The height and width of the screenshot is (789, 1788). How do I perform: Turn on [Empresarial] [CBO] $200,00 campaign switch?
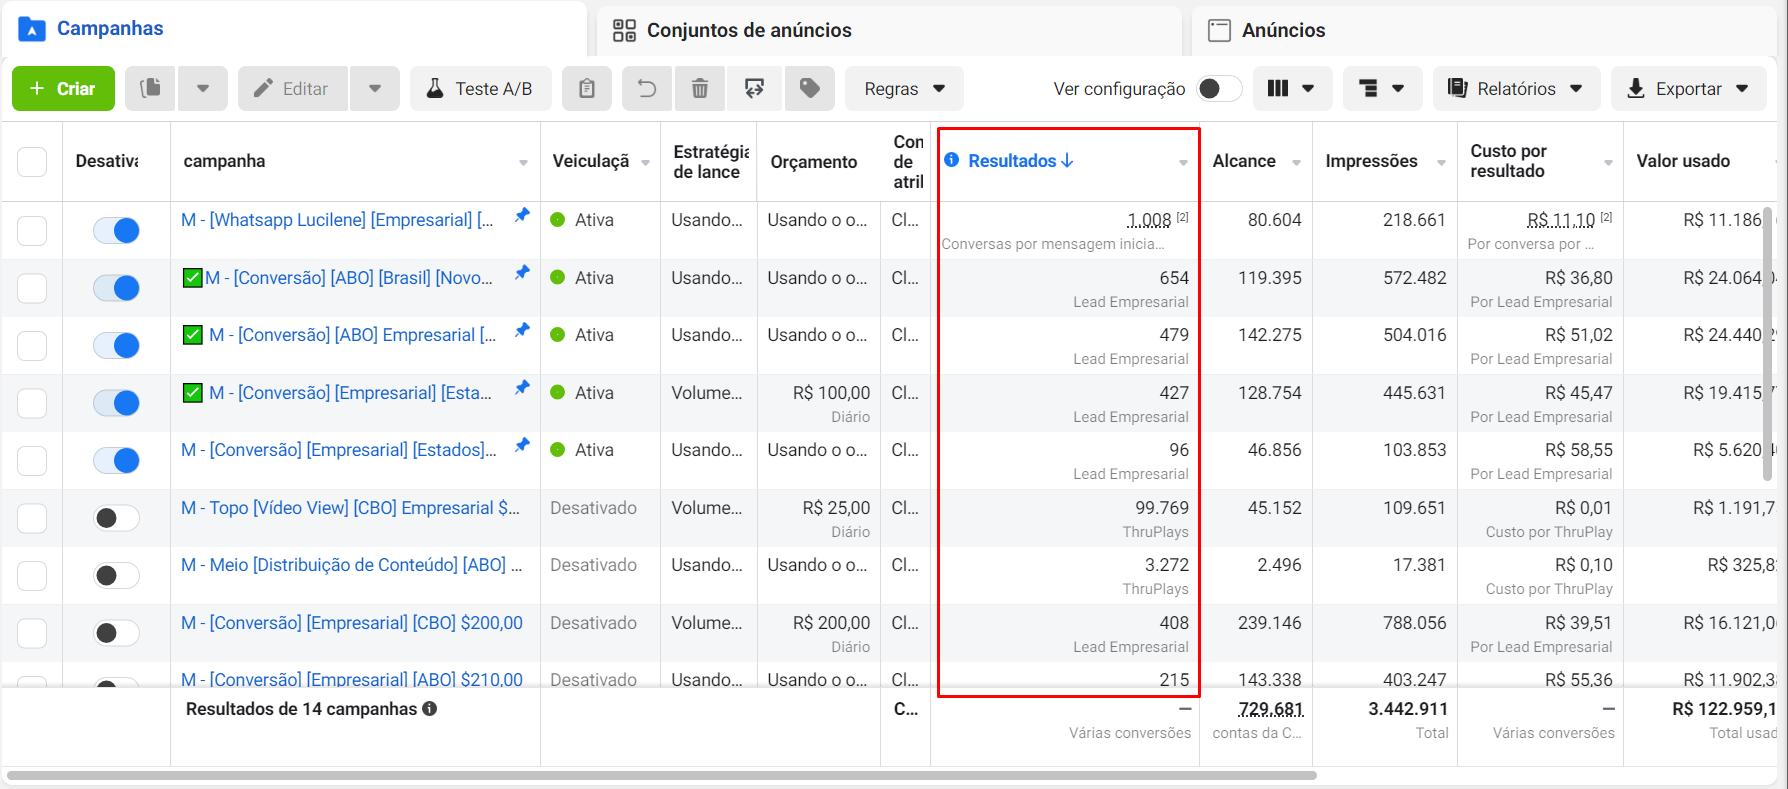click(x=116, y=633)
